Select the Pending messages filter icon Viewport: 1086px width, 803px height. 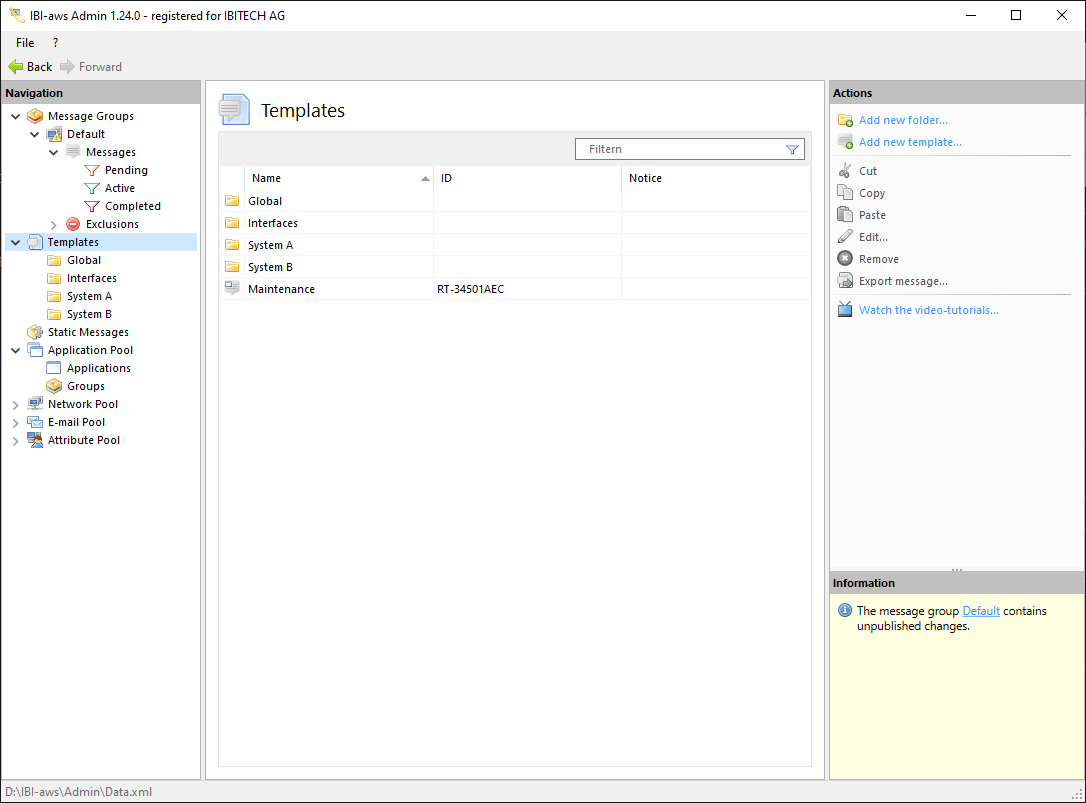coord(92,170)
